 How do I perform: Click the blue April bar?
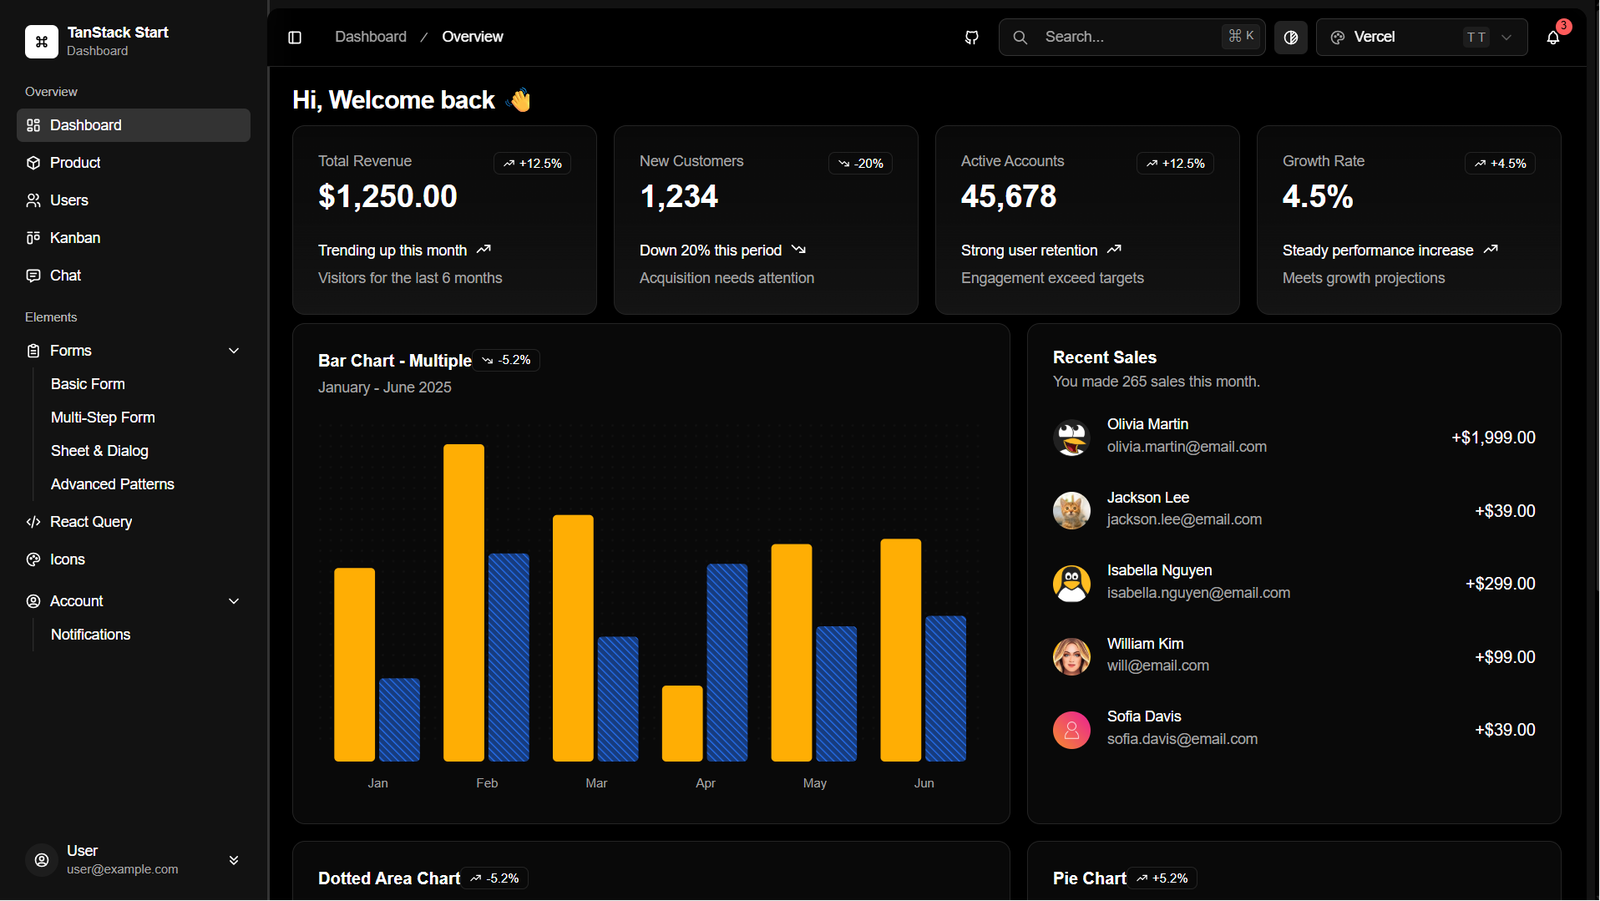pyautogui.click(x=727, y=663)
